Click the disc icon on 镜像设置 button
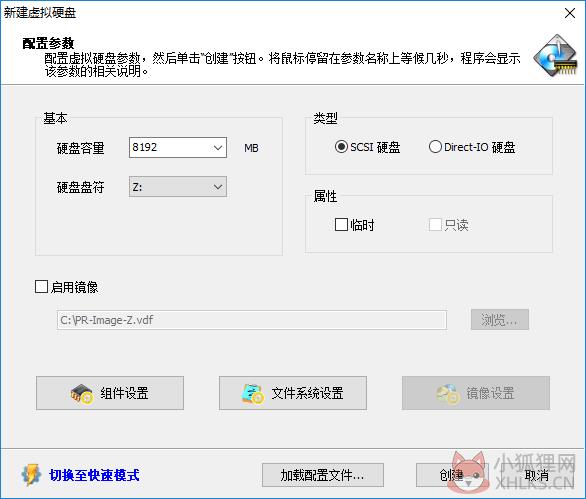 (x=448, y=394)
